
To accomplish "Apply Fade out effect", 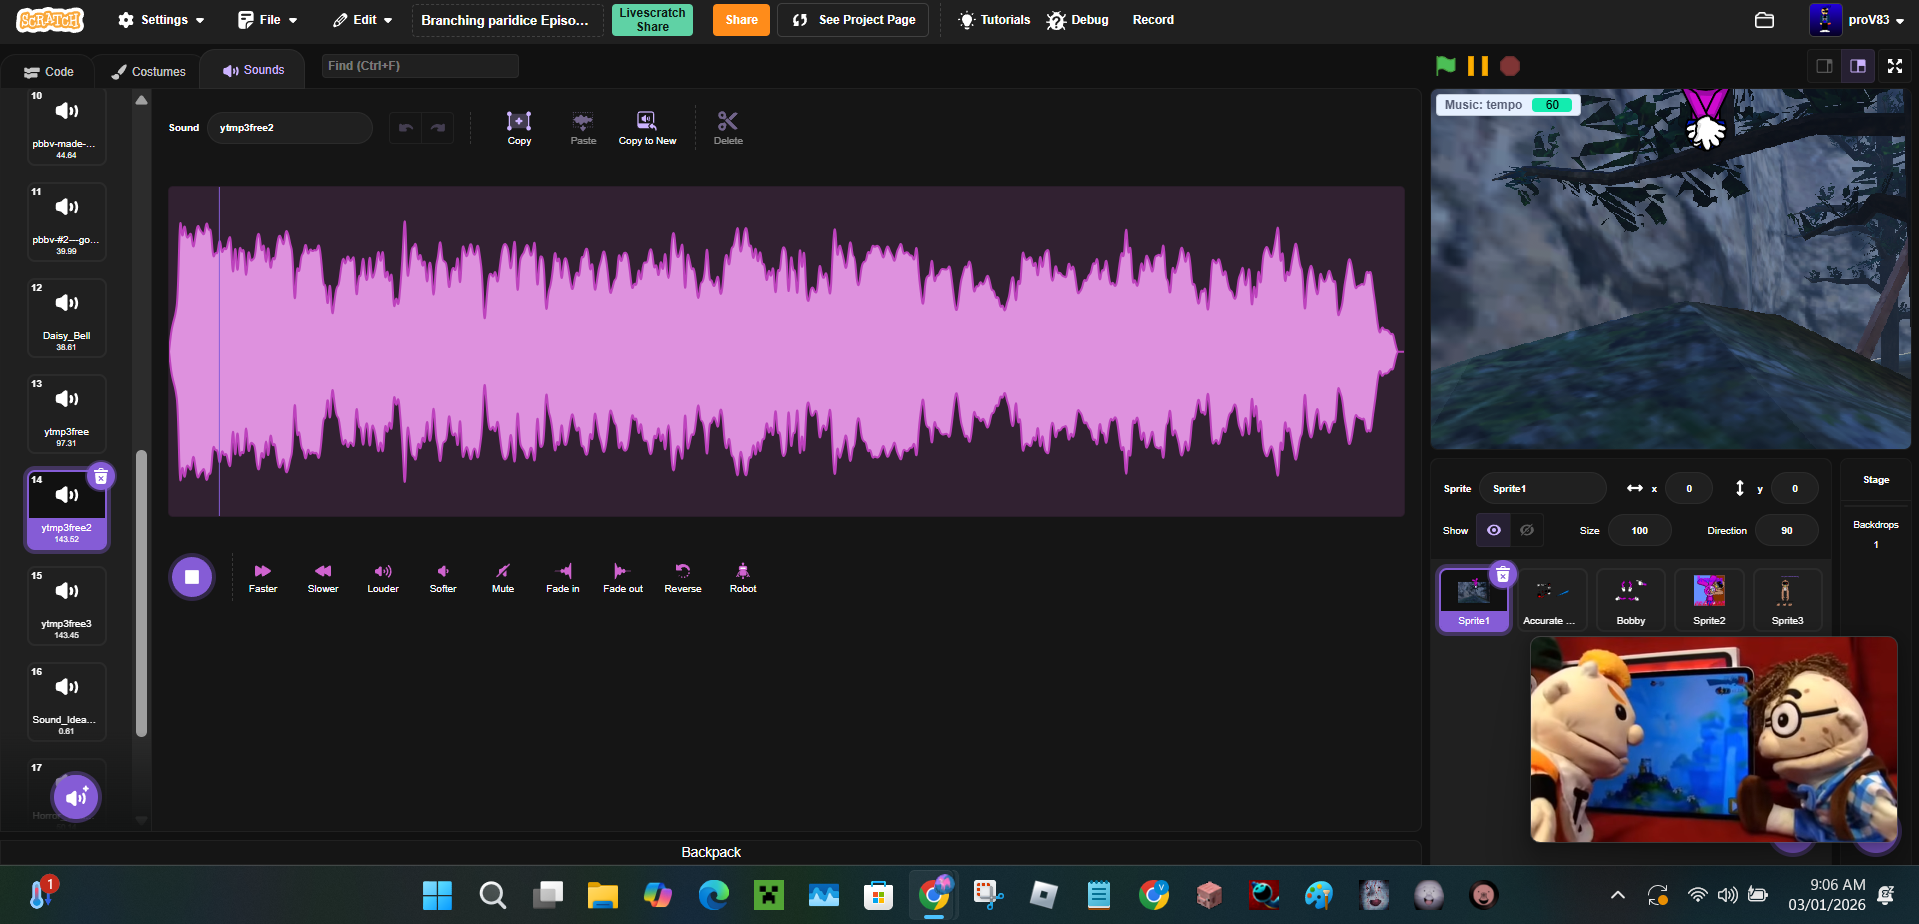I will 623,578.
